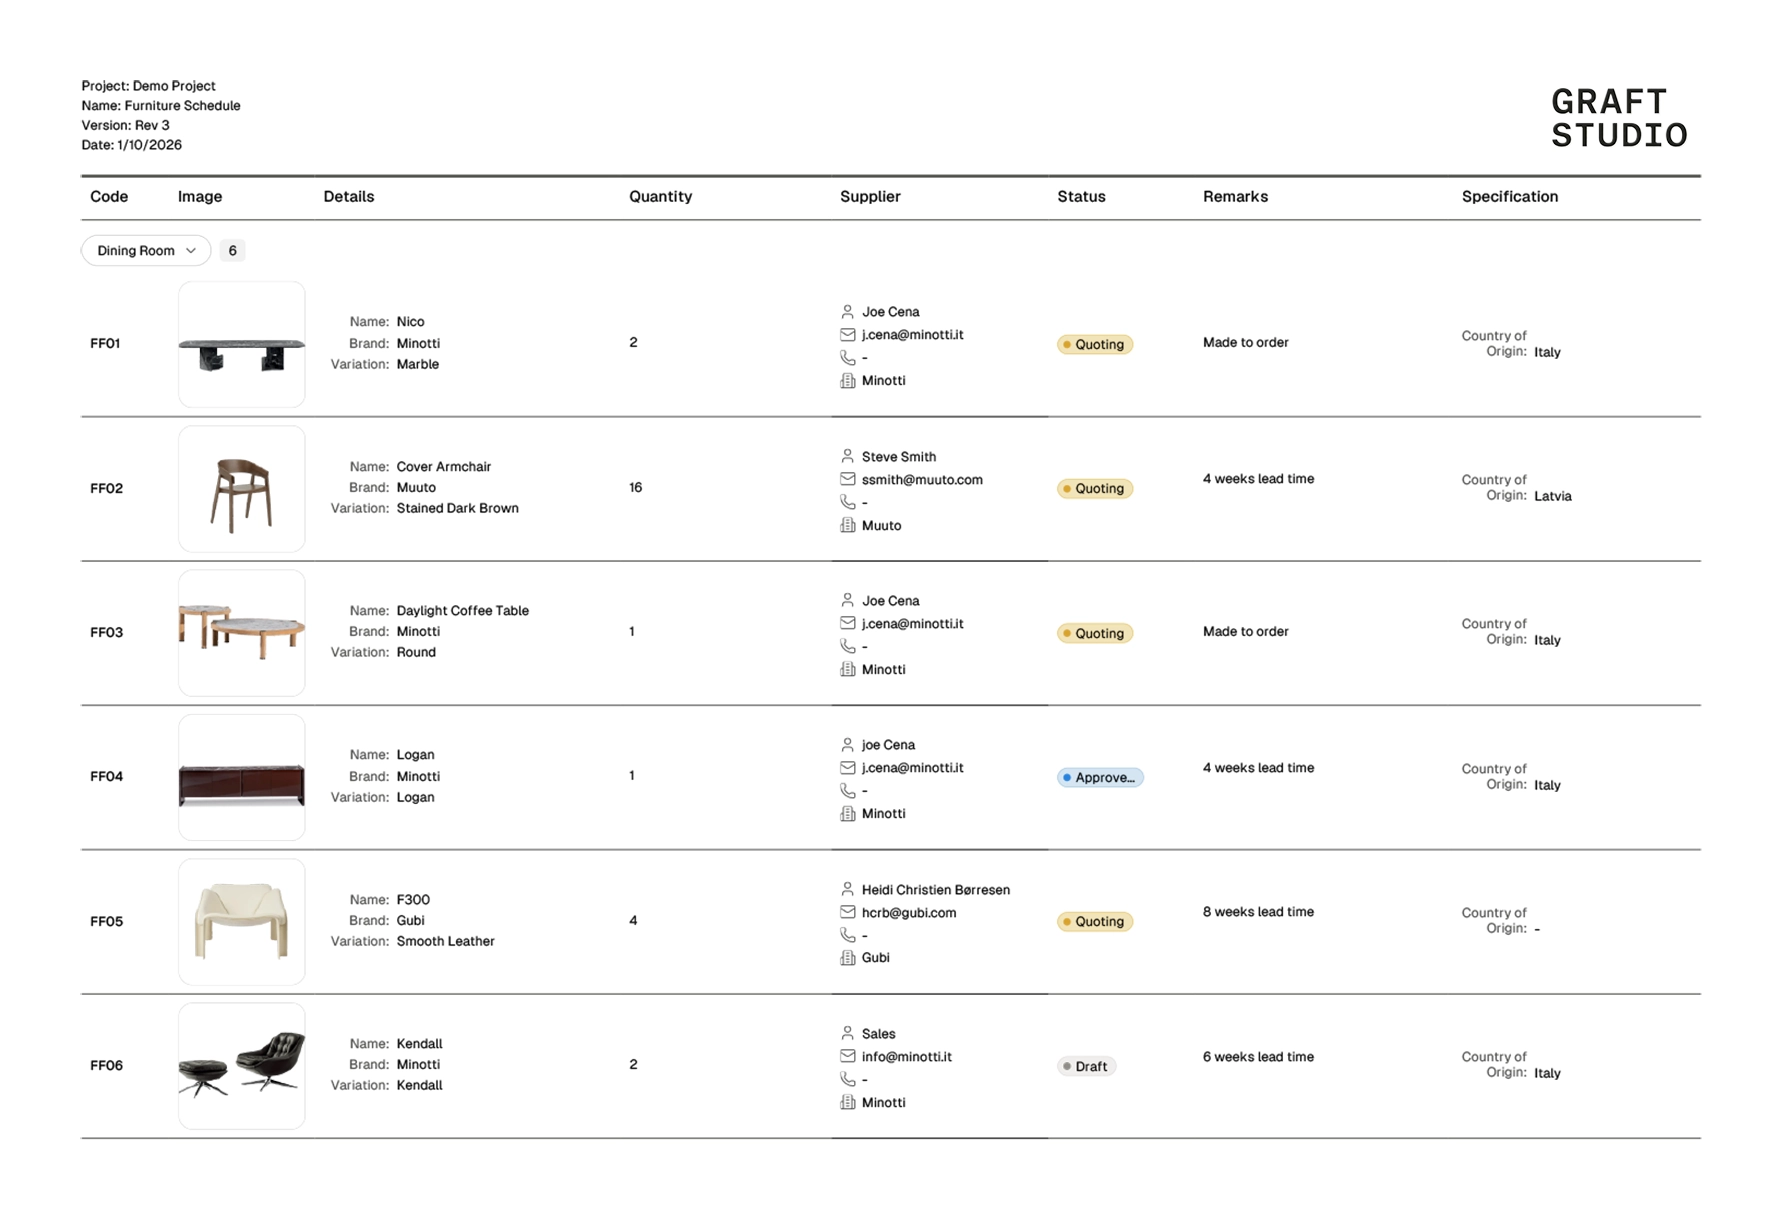Click company icon in FF06 supplier row

pos(847,1102)
